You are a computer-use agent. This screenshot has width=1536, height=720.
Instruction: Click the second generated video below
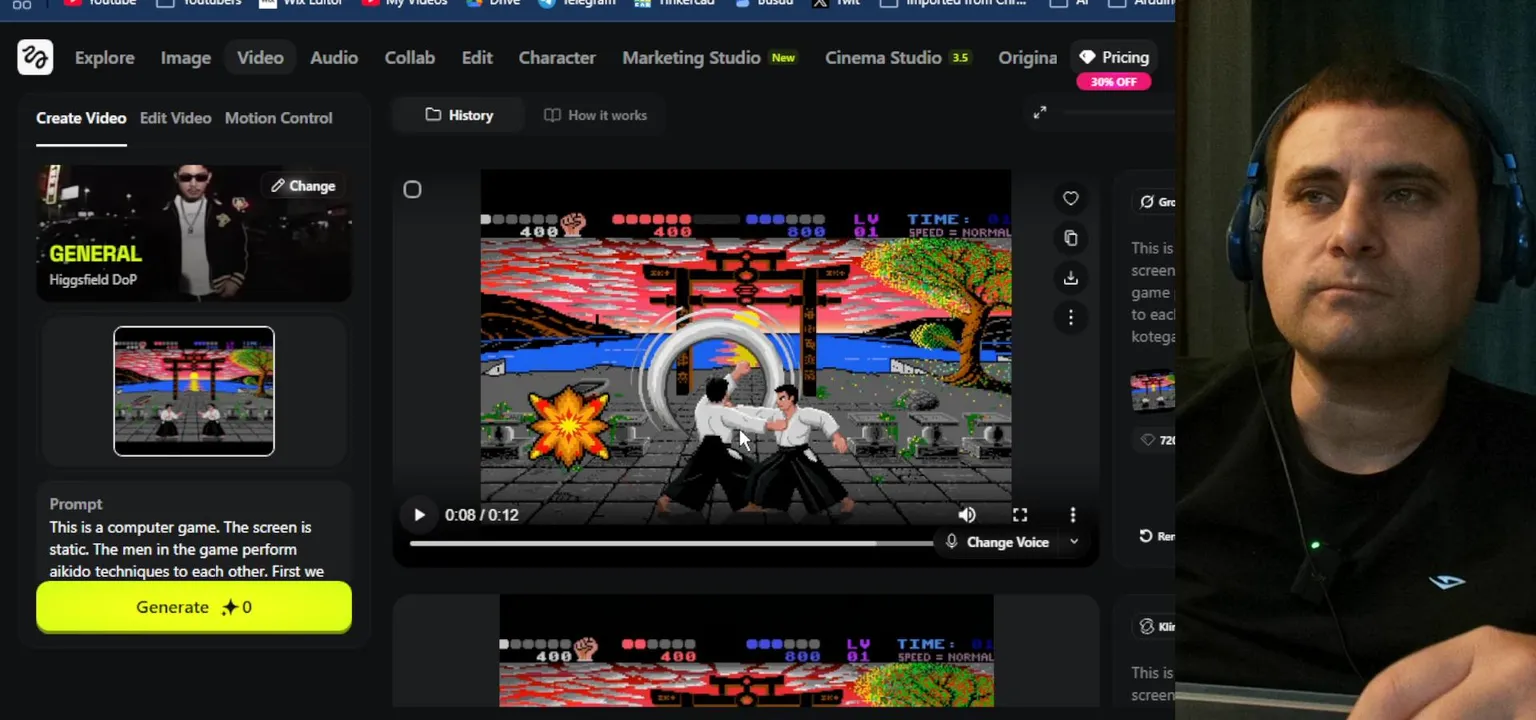(x=746, y=651)
